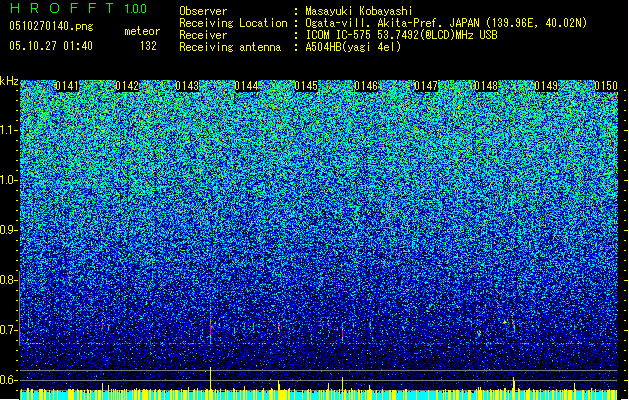
Task: Click the 1.1 frequency axis label
Action: click(x=9, y=130)
